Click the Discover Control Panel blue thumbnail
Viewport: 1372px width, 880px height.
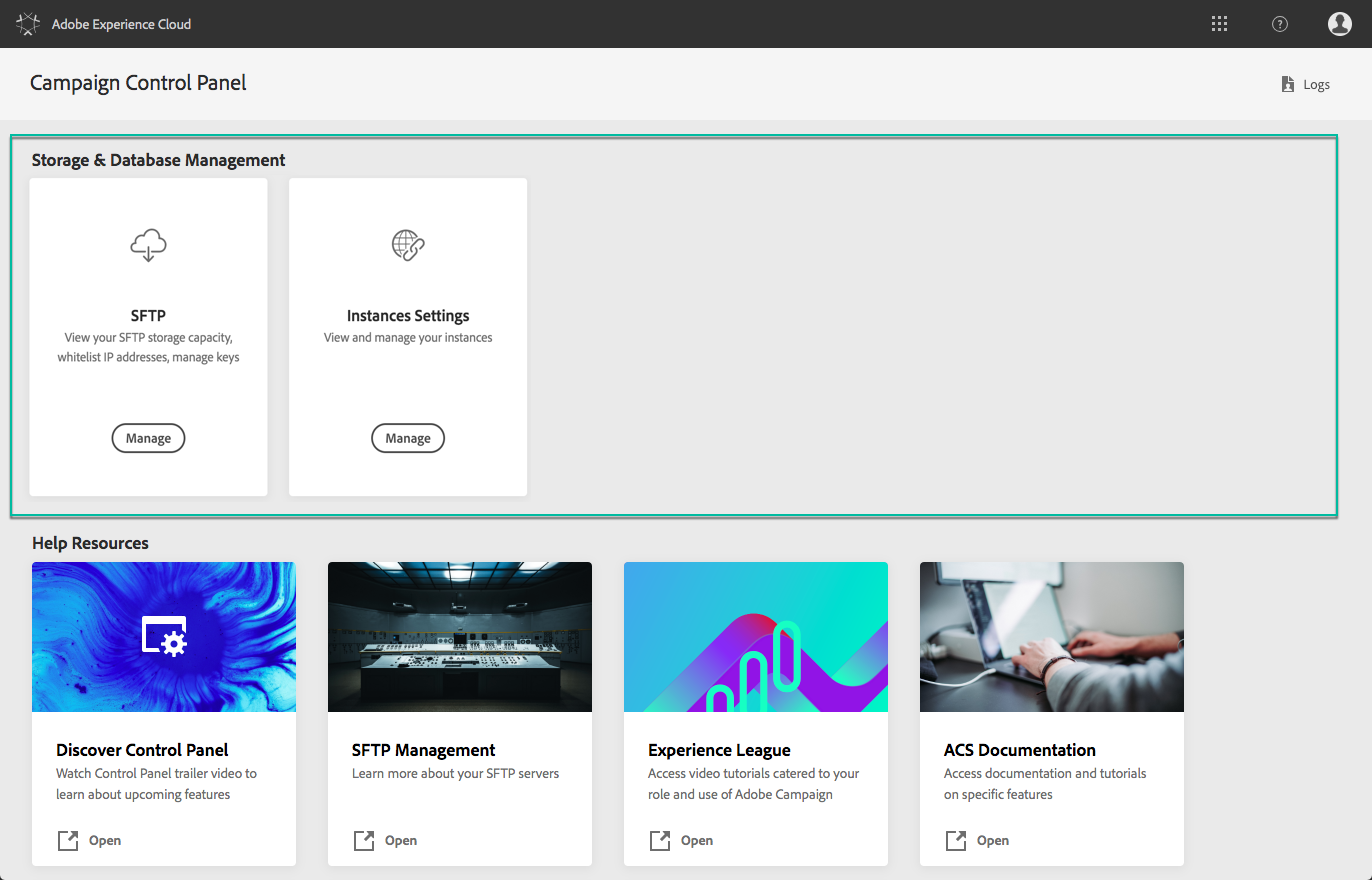(x=164, y=637)
